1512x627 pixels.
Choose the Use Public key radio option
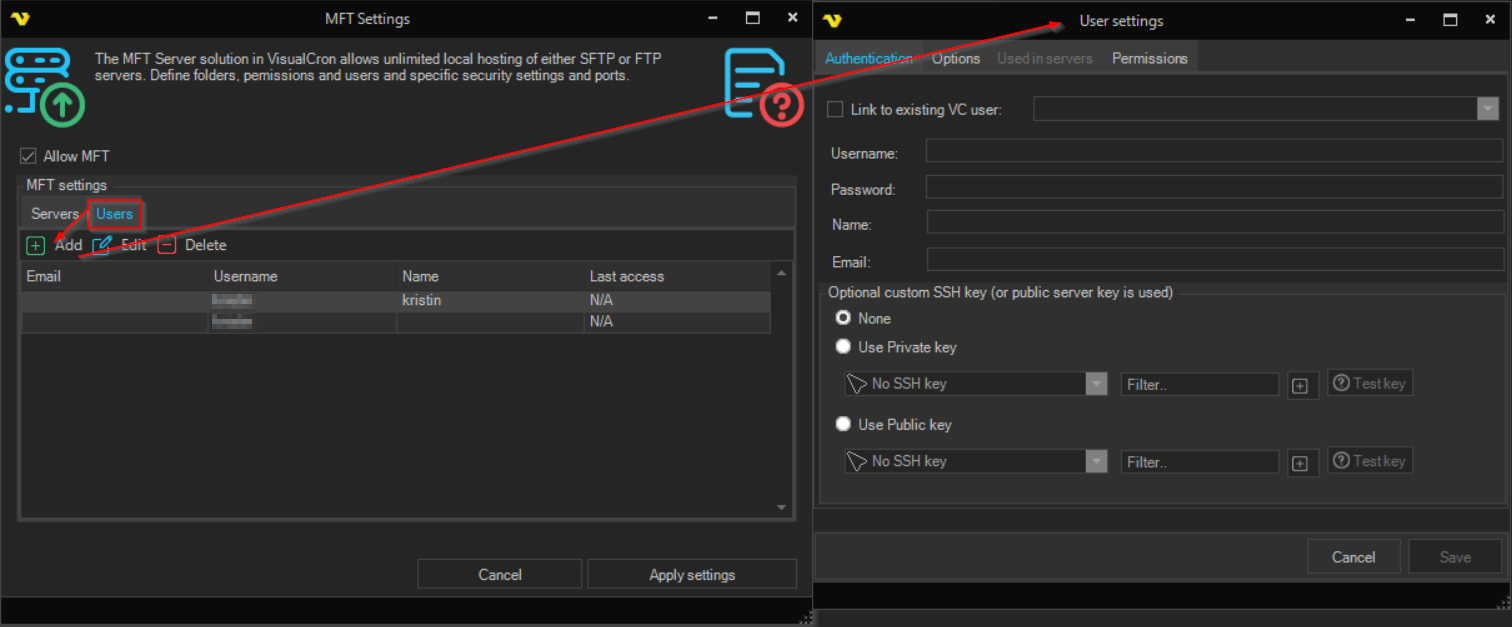[x=843, y=424]
